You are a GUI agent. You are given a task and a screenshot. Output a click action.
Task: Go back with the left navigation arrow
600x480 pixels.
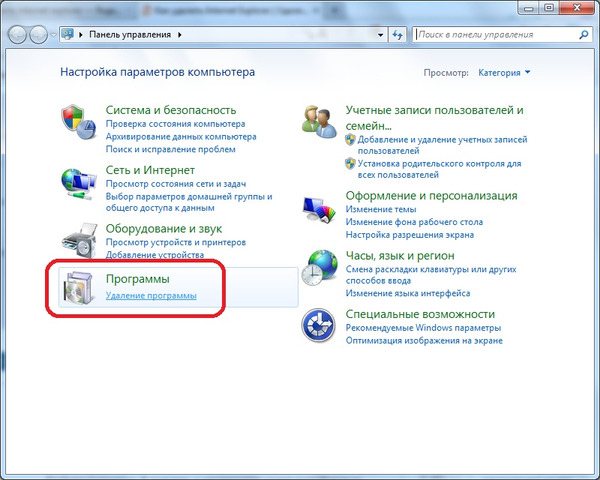(x=17, y=35)
